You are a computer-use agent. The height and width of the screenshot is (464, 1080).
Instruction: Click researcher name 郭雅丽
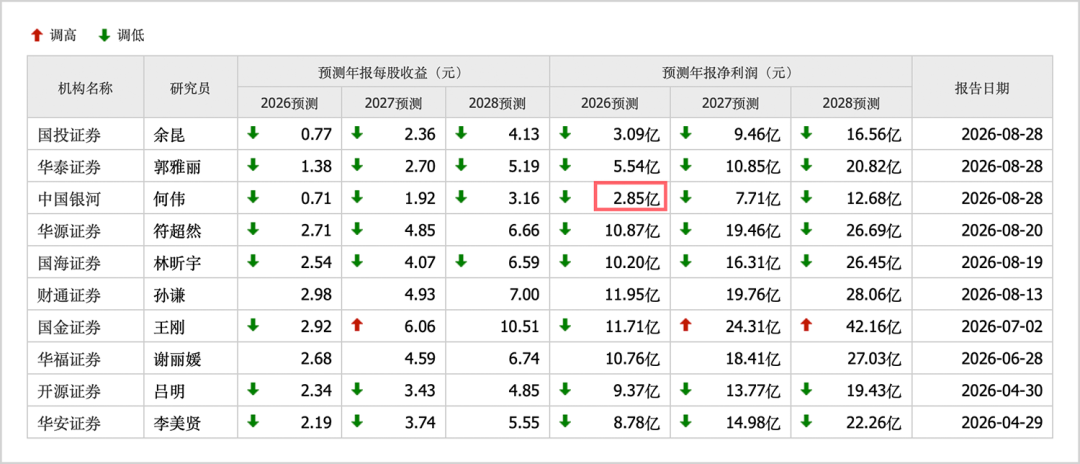pos(177,167)
